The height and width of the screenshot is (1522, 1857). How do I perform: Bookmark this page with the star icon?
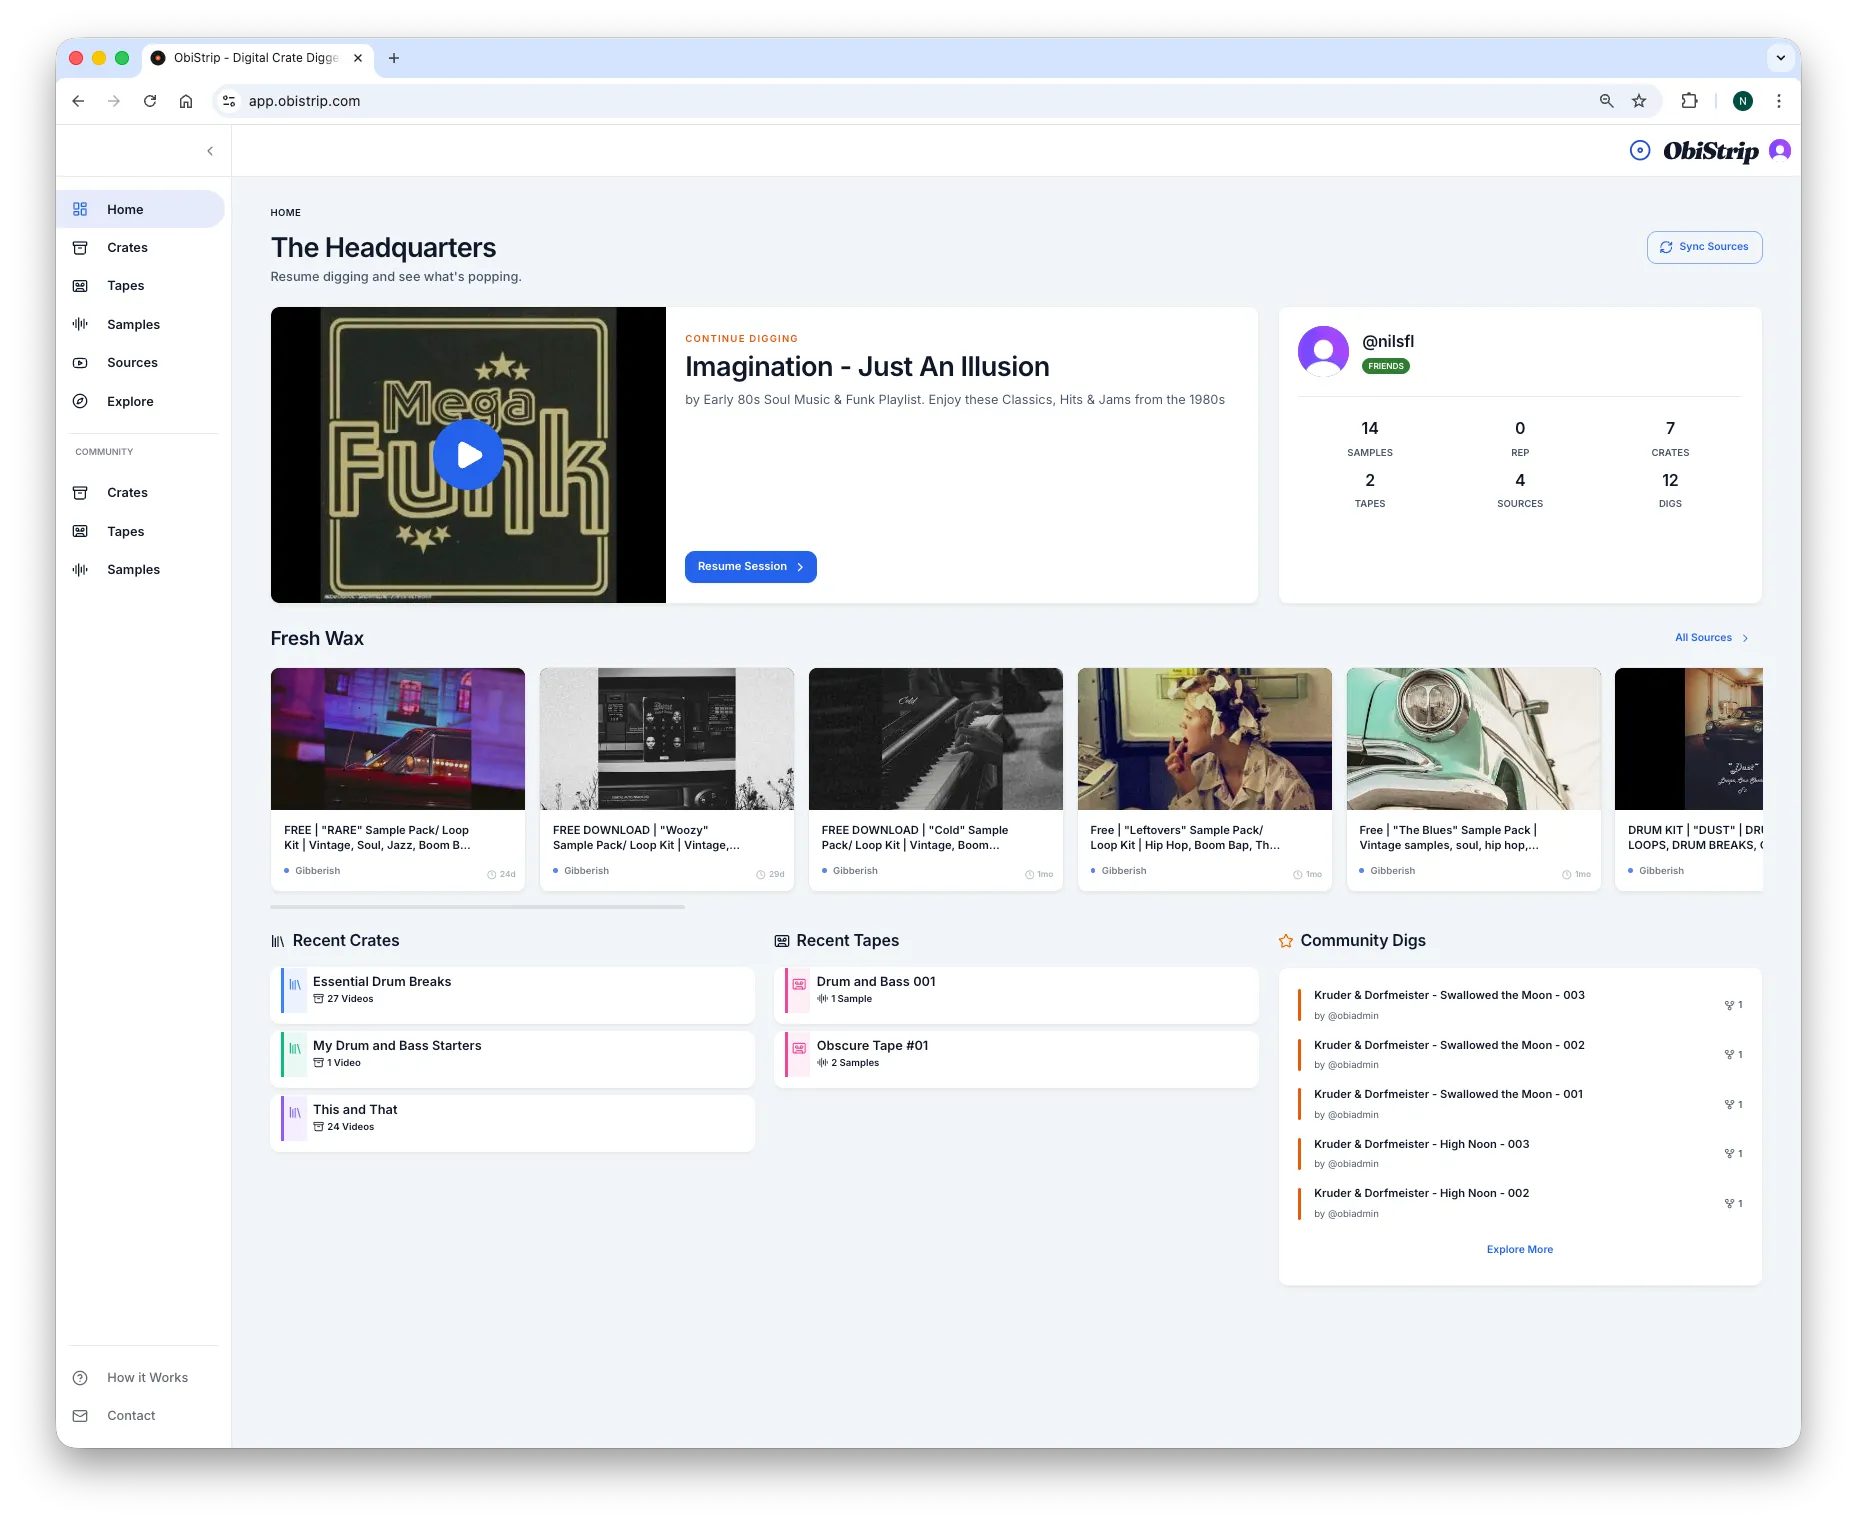click(x=1639, y=101)
